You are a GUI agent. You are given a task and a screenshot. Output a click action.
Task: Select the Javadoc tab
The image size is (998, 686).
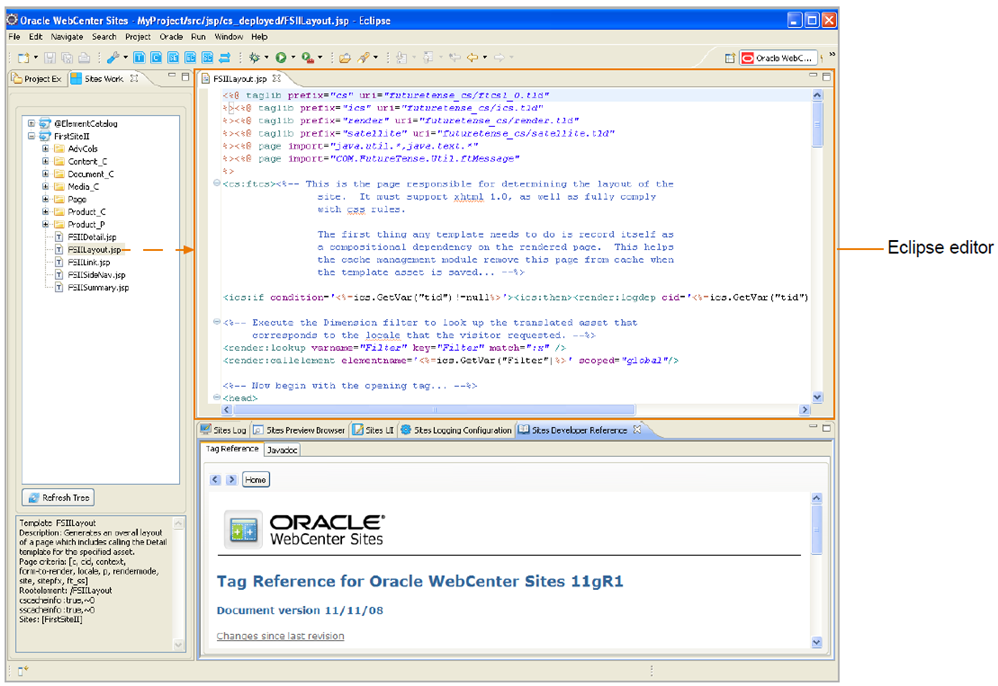[282, 450]
